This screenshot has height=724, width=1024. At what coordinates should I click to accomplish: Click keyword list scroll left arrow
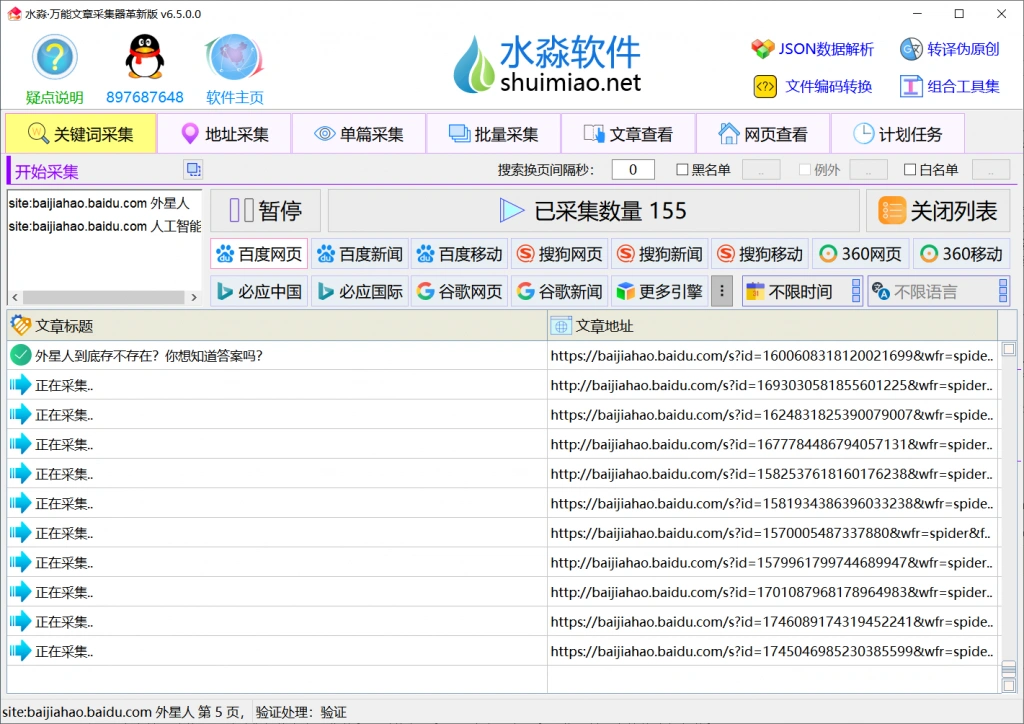[15, 297]
